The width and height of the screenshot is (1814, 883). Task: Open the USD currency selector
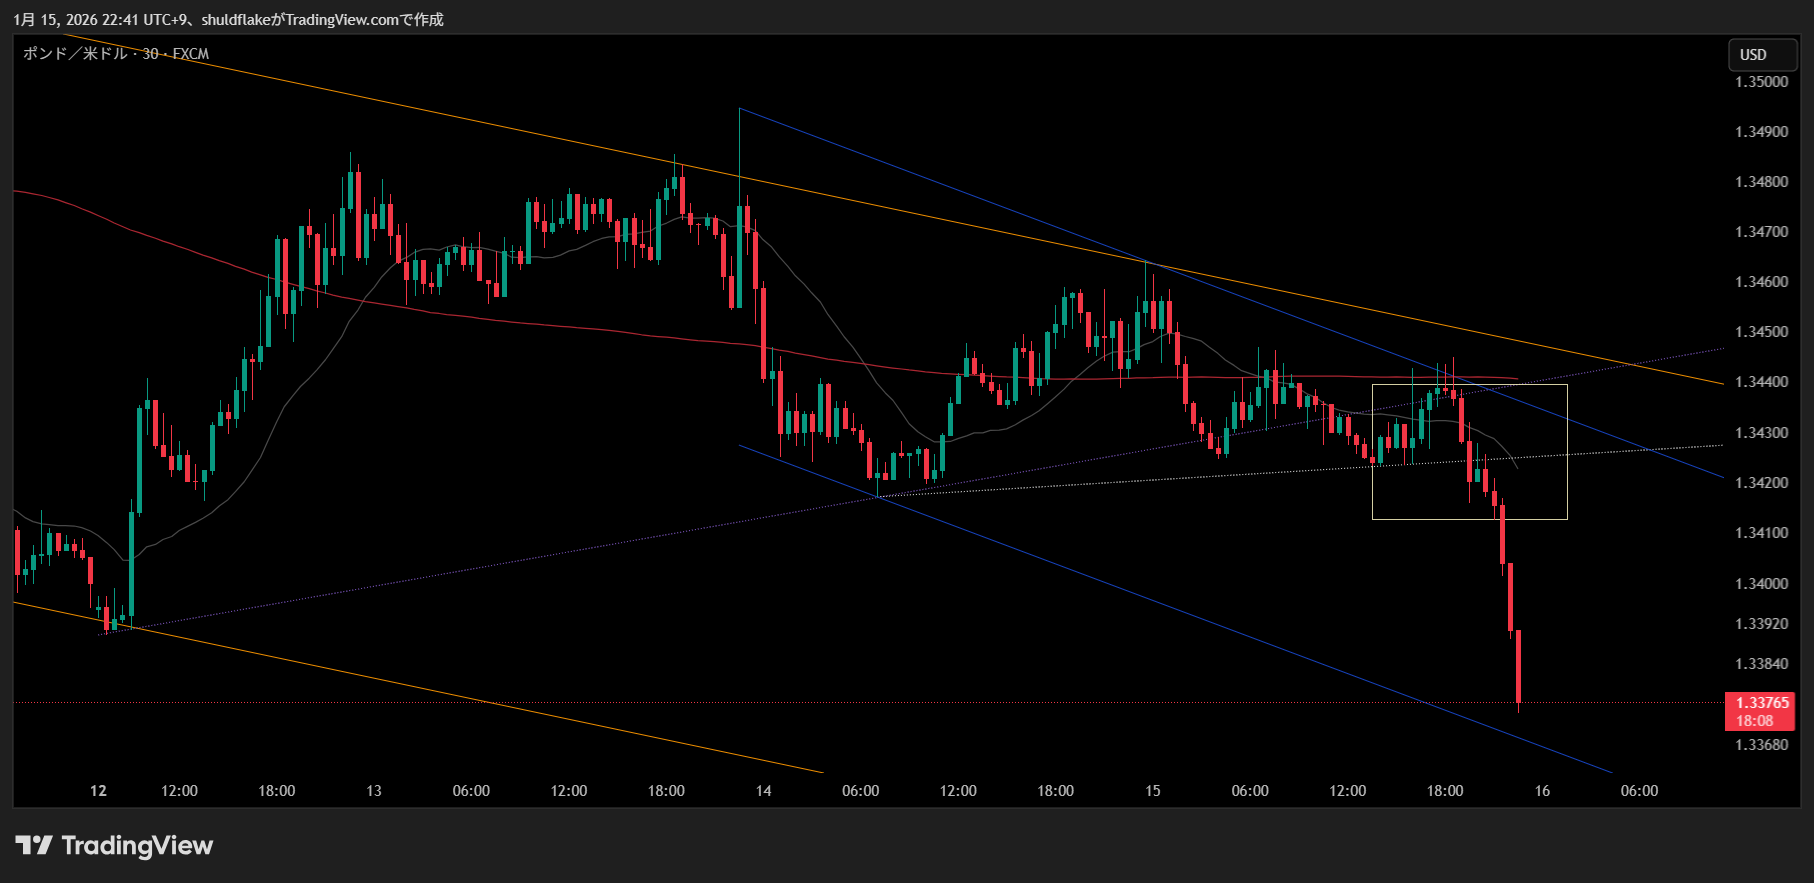coord(1762,55)
